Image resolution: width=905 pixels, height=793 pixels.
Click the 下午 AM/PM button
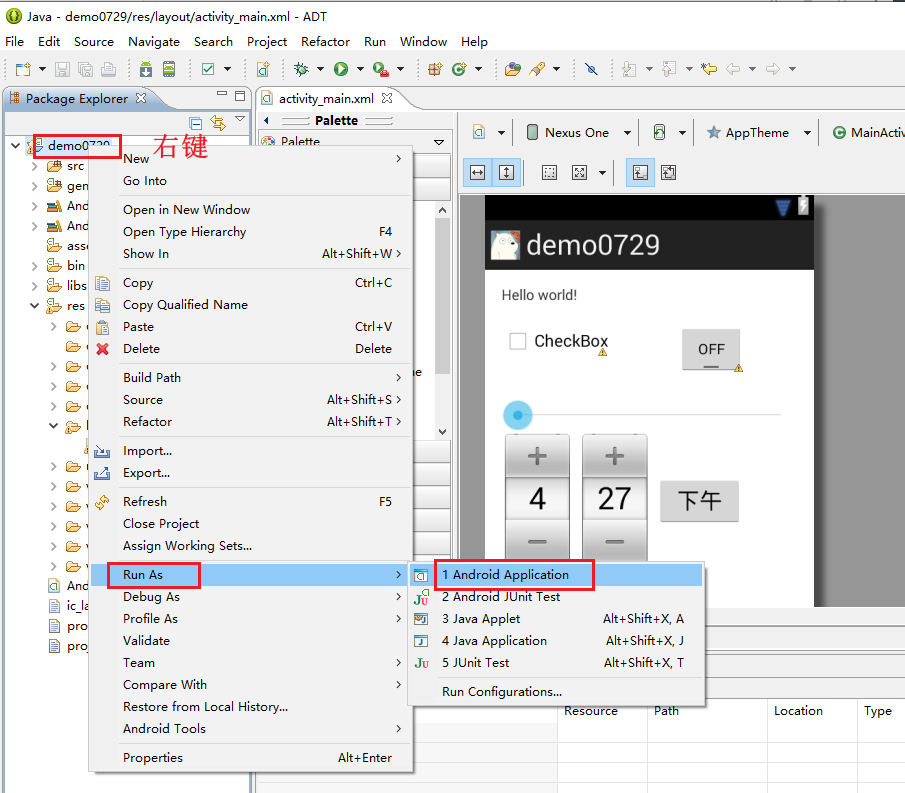tap(699, 501)
